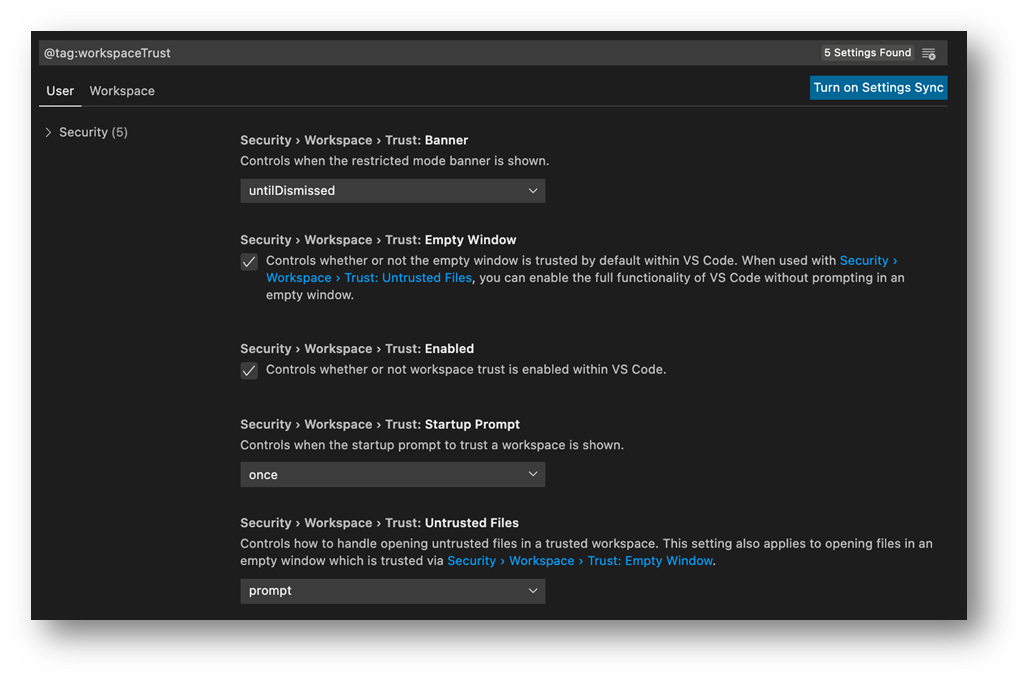
Task: Click the 5 Settings Found badge
Action: click(x=866, y=52)
